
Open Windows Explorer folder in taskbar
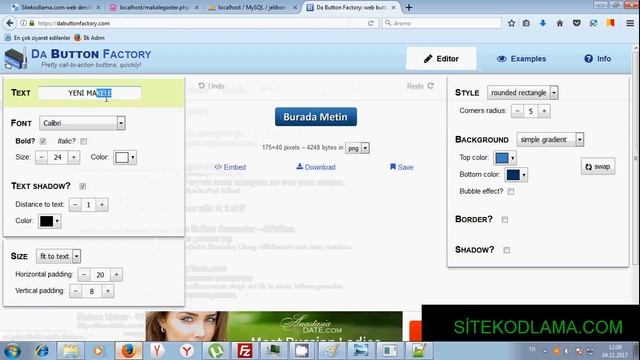click(x=70, y=351)
